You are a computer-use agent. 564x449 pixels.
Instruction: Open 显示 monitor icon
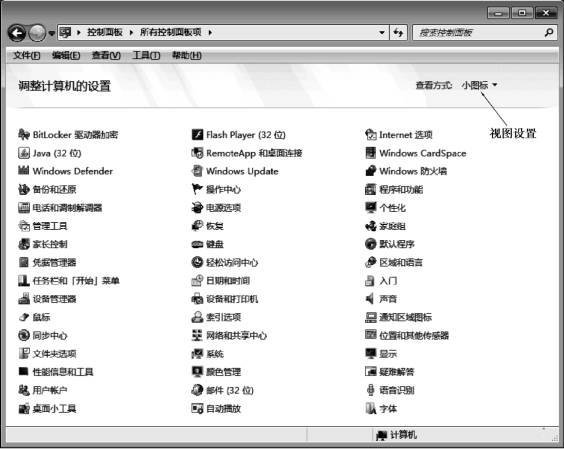click(x=370, y=354)
